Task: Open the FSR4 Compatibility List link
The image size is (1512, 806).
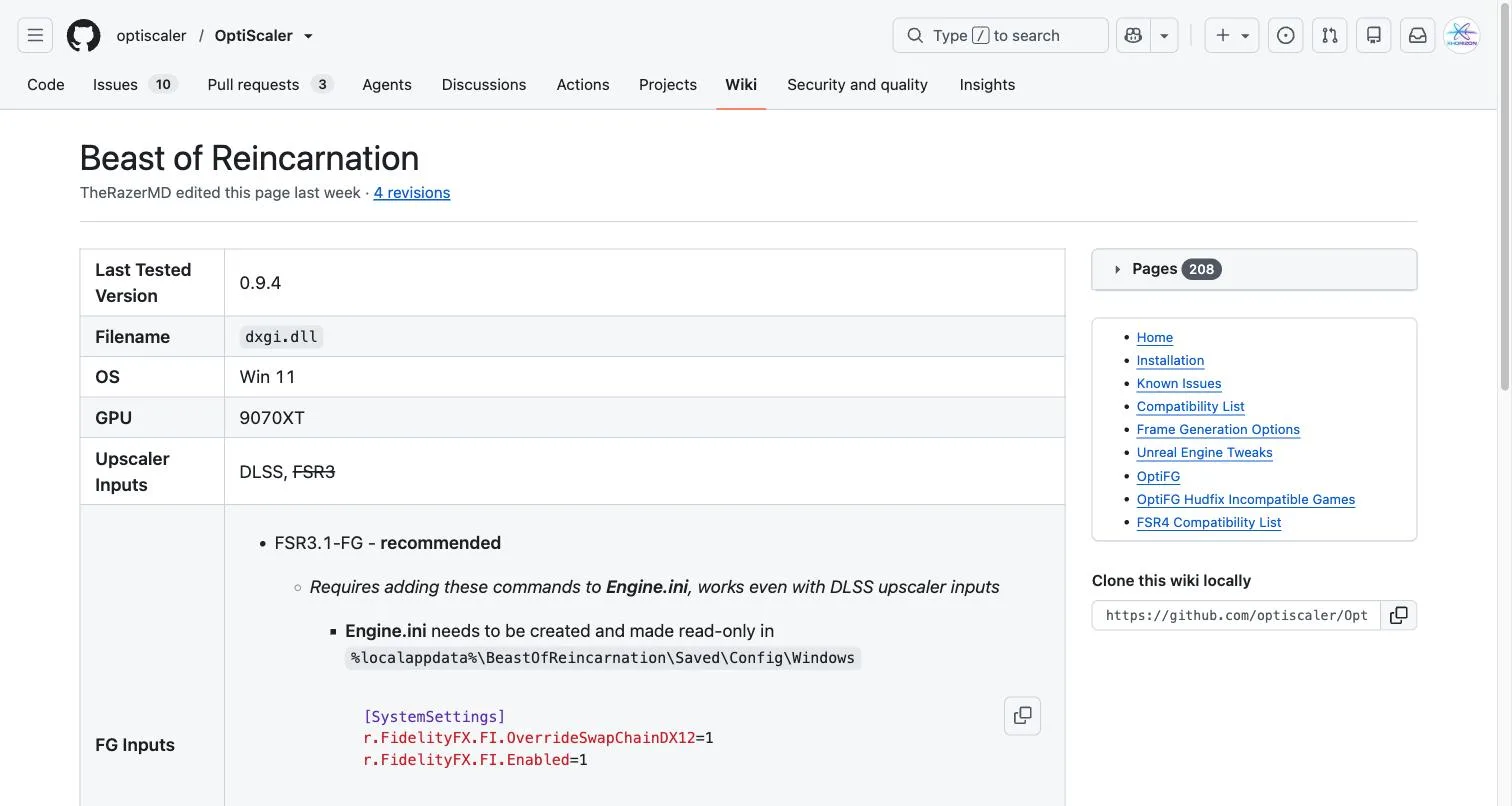Action: point(1209,522)
